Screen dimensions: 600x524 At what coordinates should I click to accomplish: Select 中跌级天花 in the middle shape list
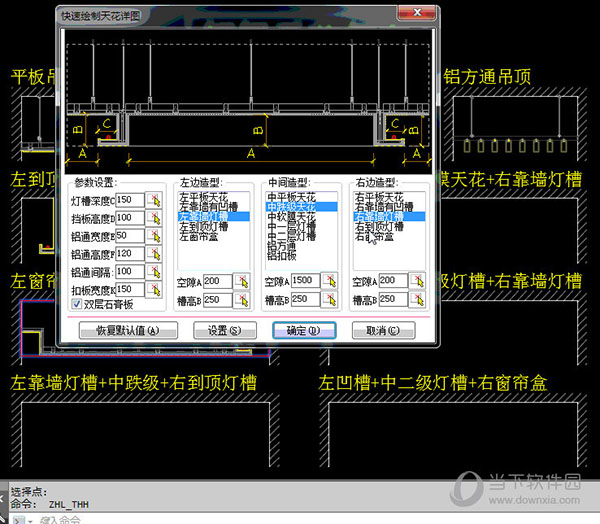pos(302,207)
